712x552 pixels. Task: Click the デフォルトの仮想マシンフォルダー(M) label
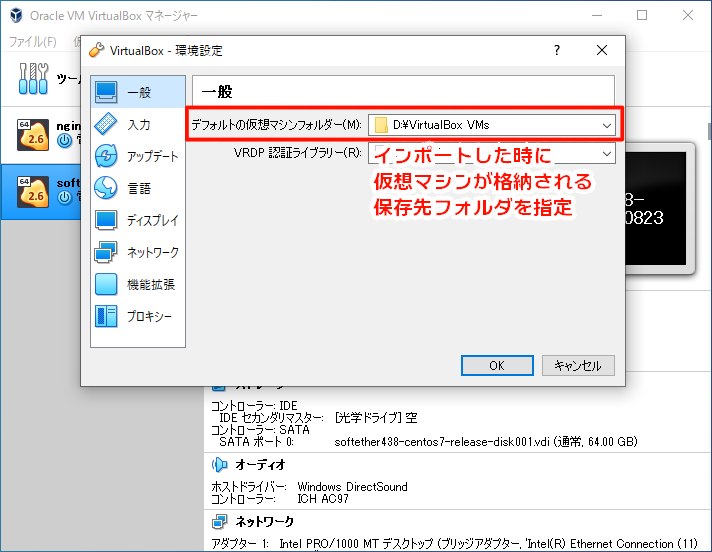click(x=276, y=125)
